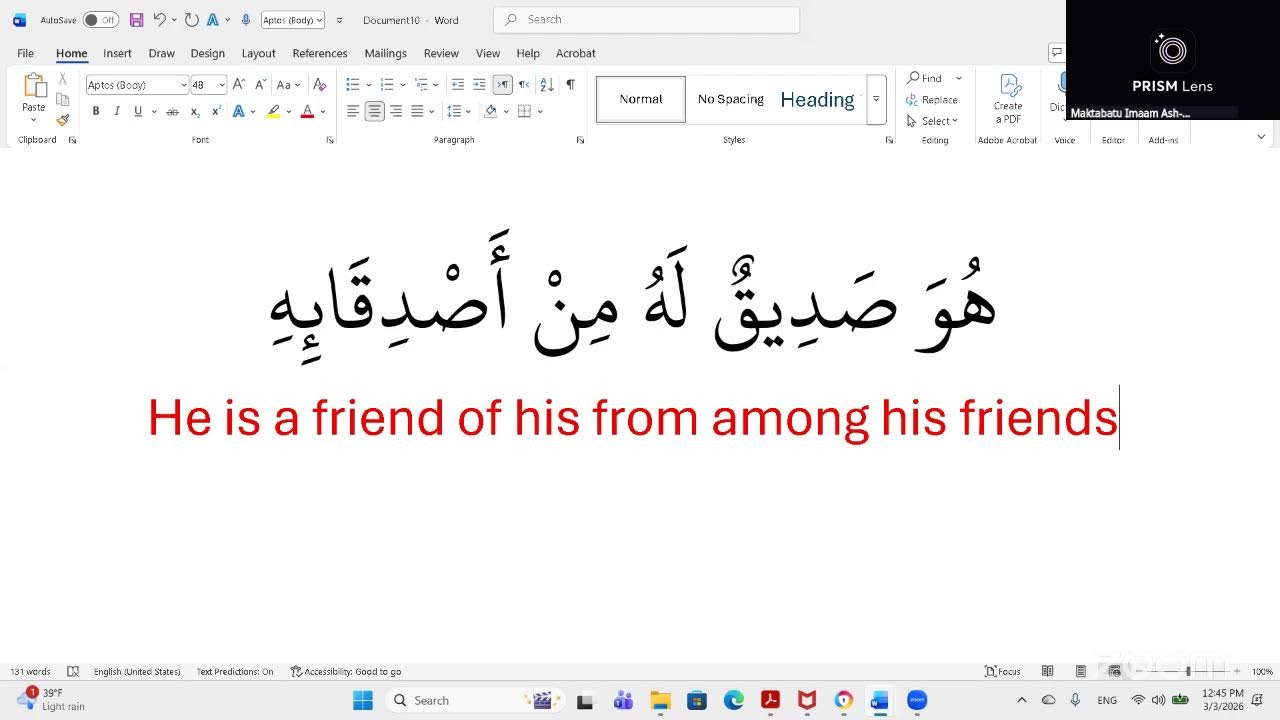Screen dimensions: 1280x720
Task: Clear all formatting from selection
Action: [320, 85]
